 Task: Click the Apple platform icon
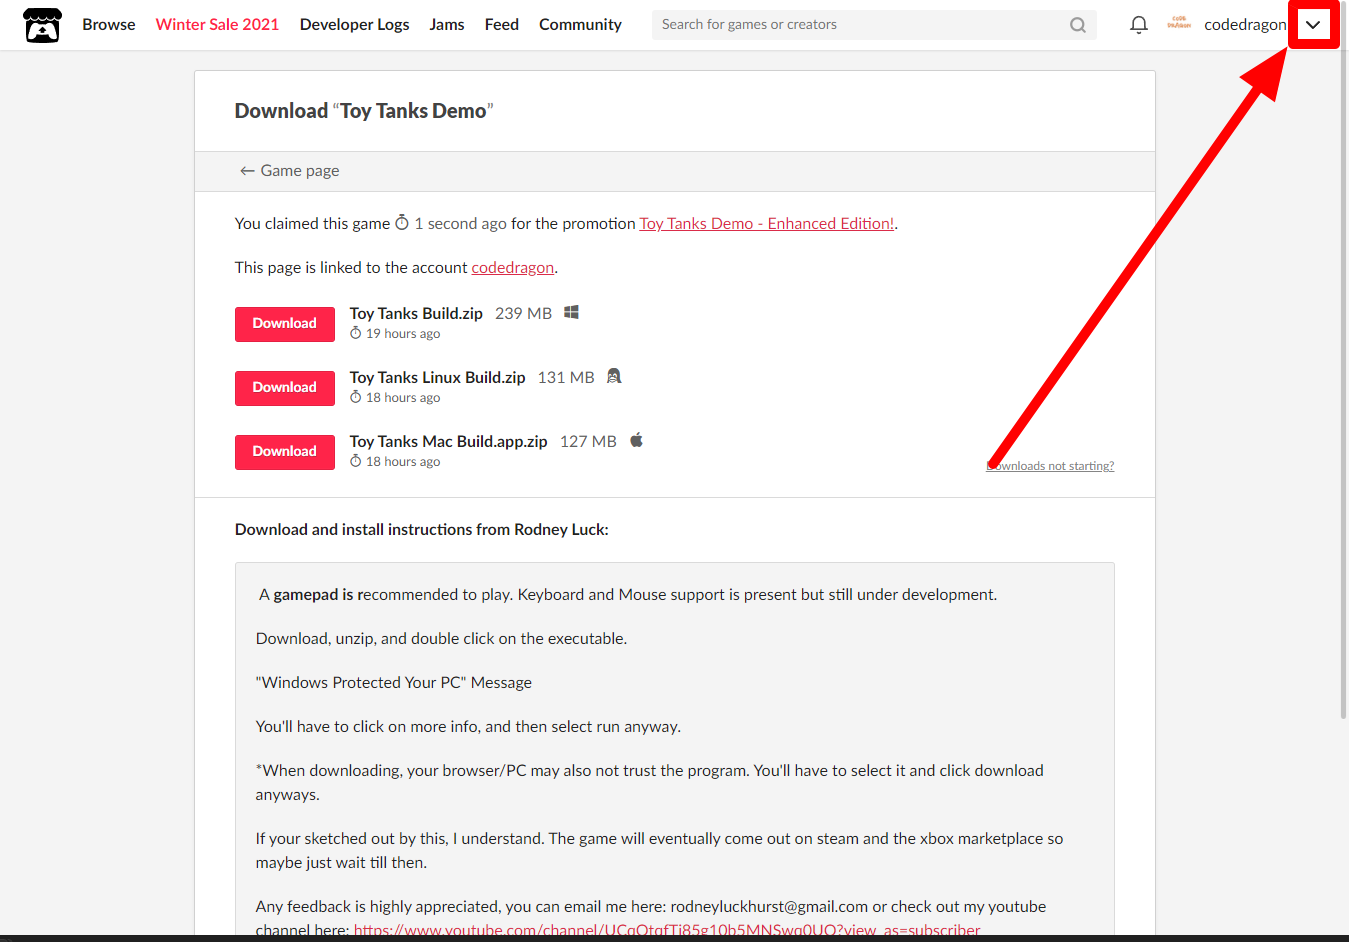click(636, 440)
